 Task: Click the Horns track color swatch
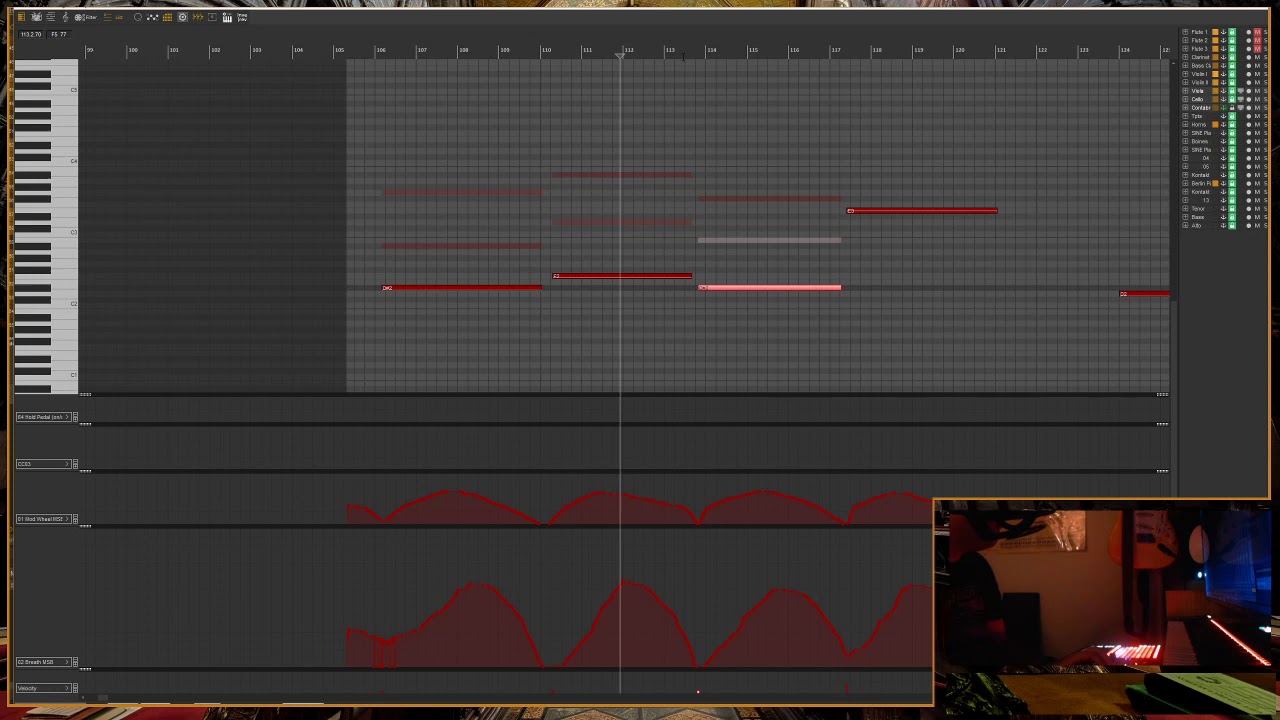[1215, 125]
